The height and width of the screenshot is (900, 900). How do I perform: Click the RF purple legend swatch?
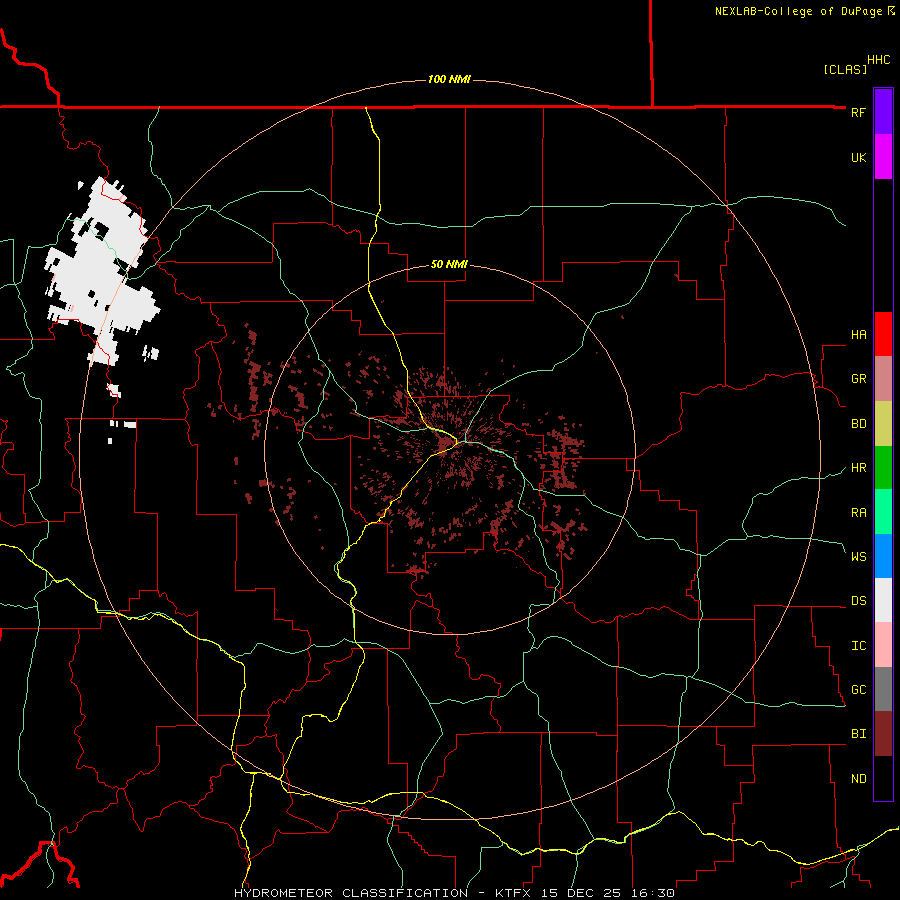[883, 112]
